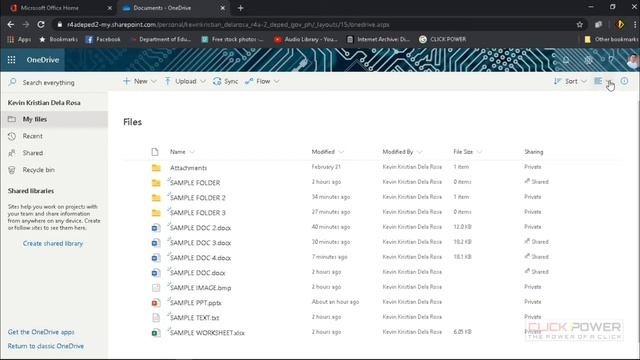Open the CLICK POWER bookmark
Image resolution: width=640 pixels, height=360 pixels.
443,39
